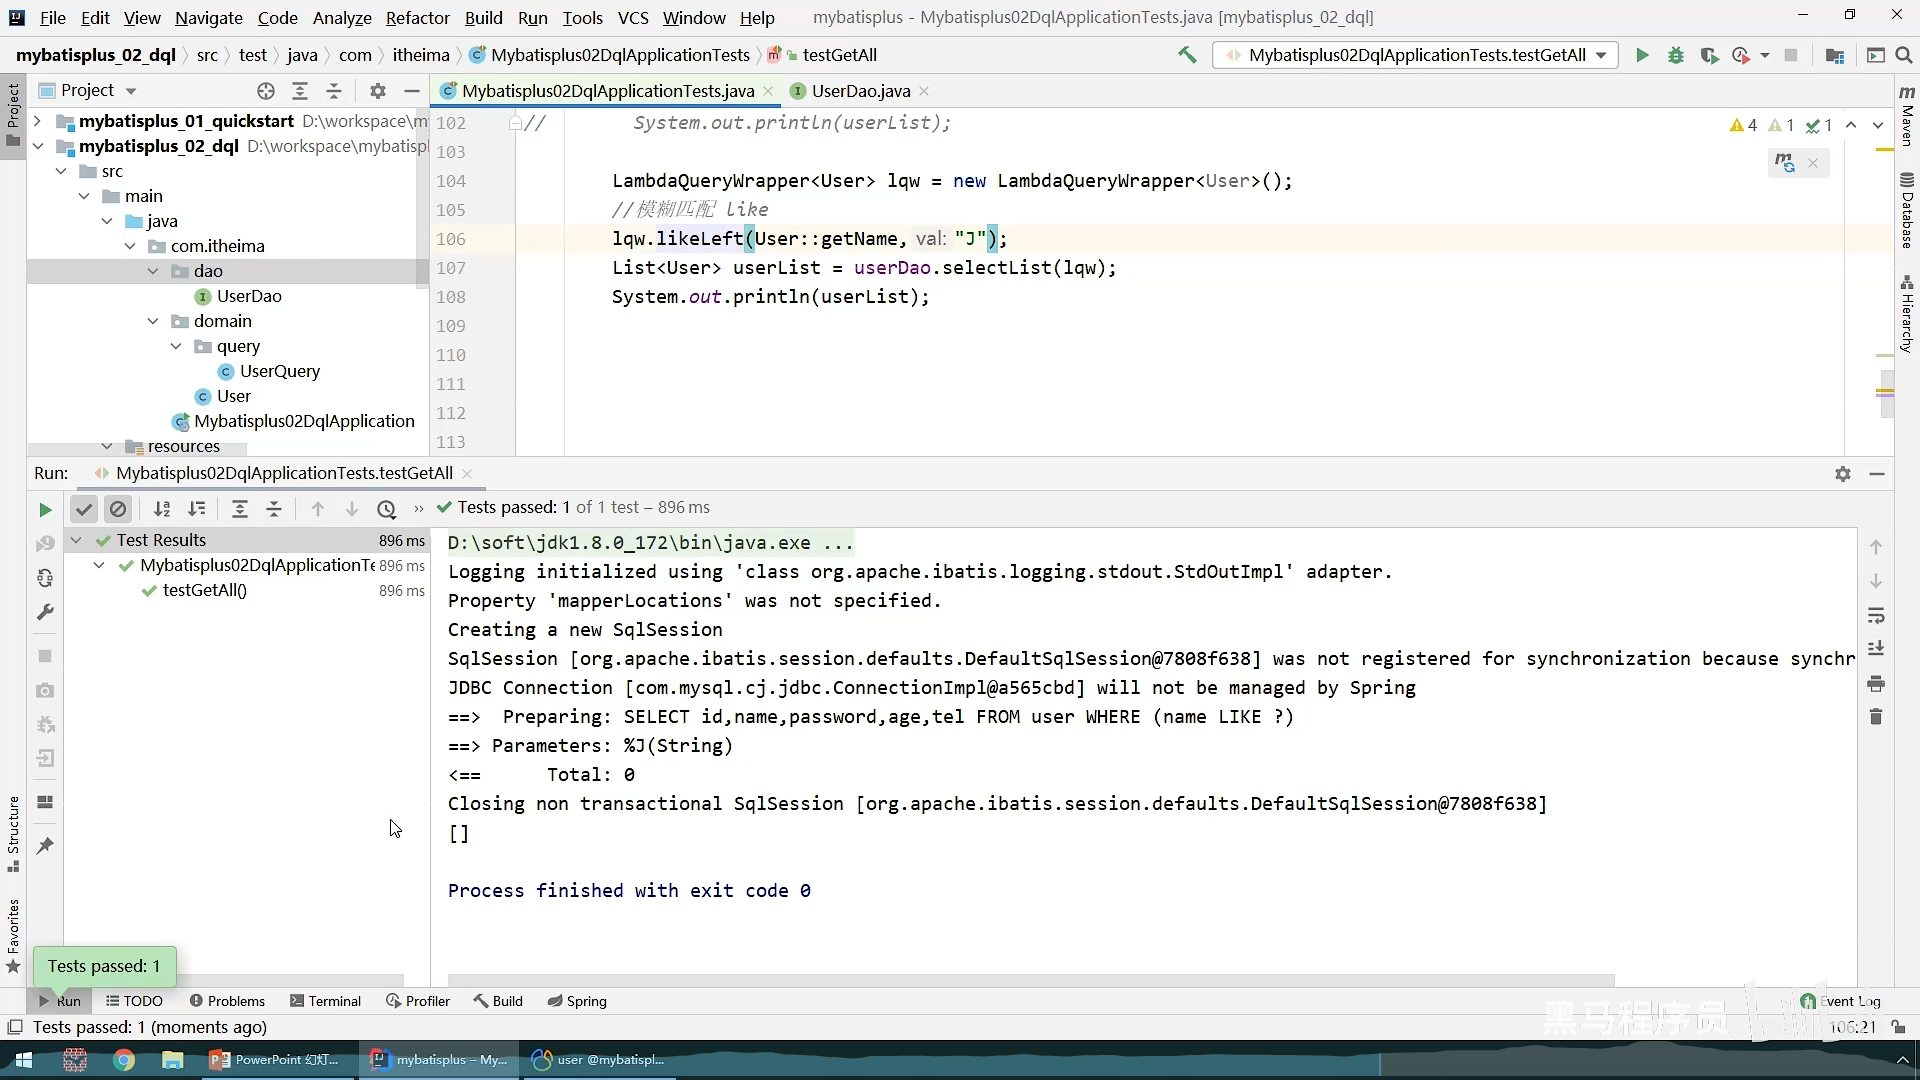Click Select Opened File target icon

[x=265, y=91]
